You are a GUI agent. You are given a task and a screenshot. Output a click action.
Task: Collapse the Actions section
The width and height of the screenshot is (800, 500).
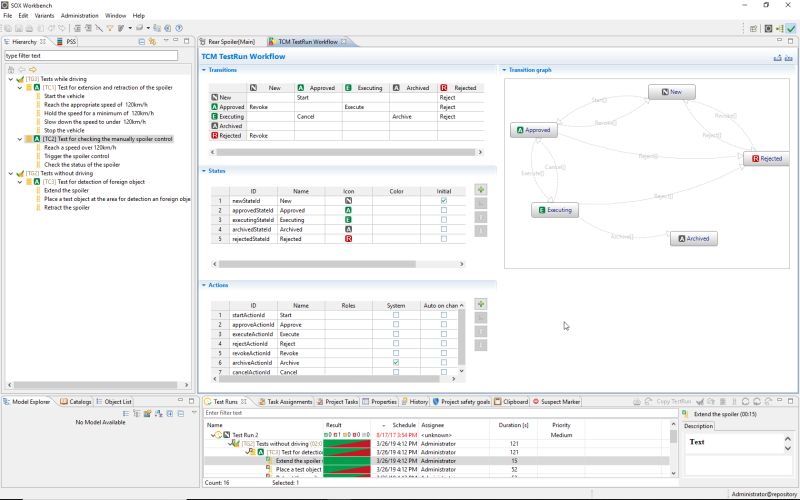[204, 285]
